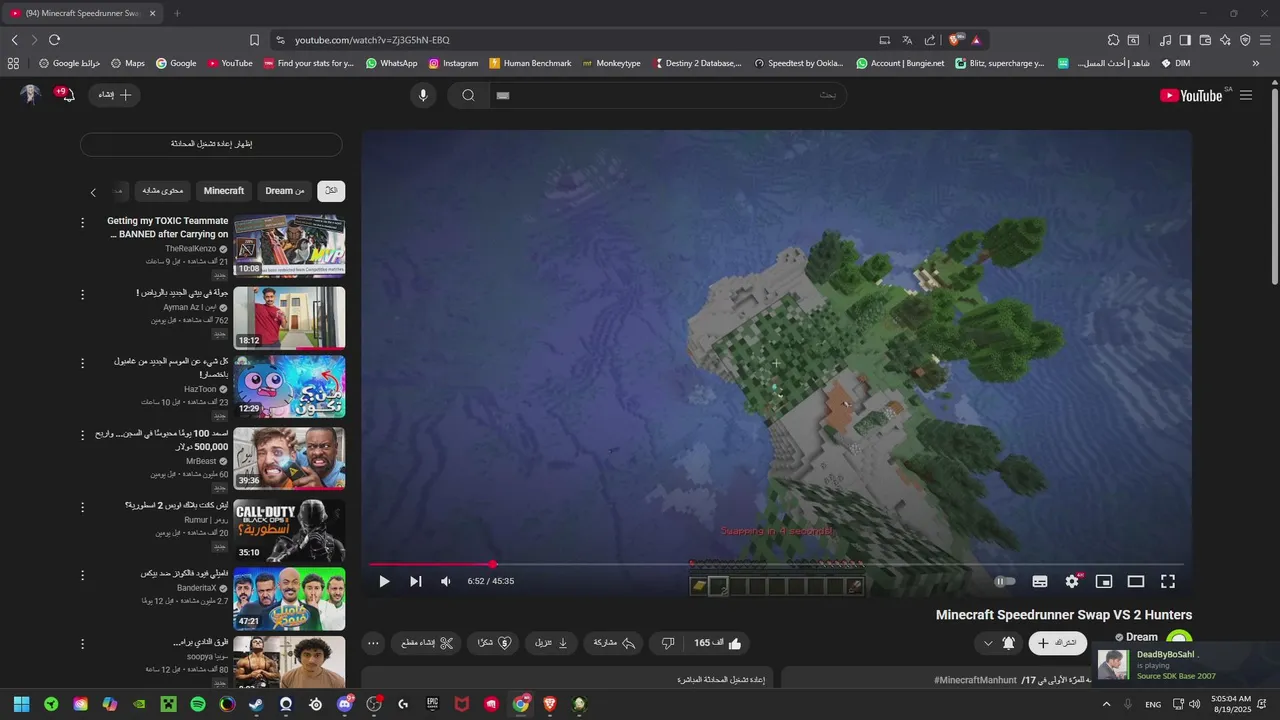The height and width of the screenshot is (720, 1280).
Task: Toggle theater mode on the player
Action: click(x=1136, y=581)
